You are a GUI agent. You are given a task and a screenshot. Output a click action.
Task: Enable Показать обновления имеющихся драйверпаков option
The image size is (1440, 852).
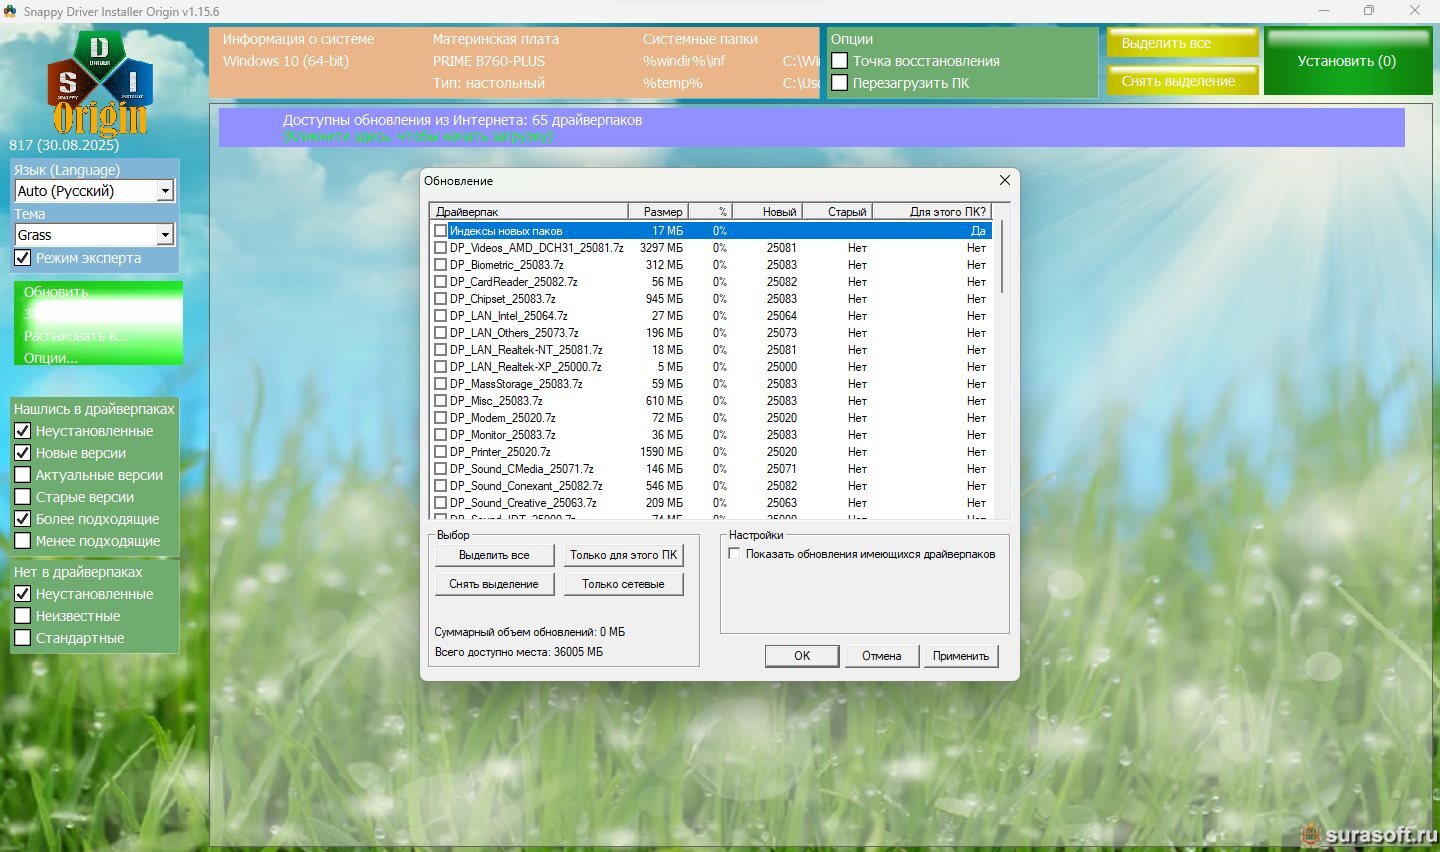(735, 554)
